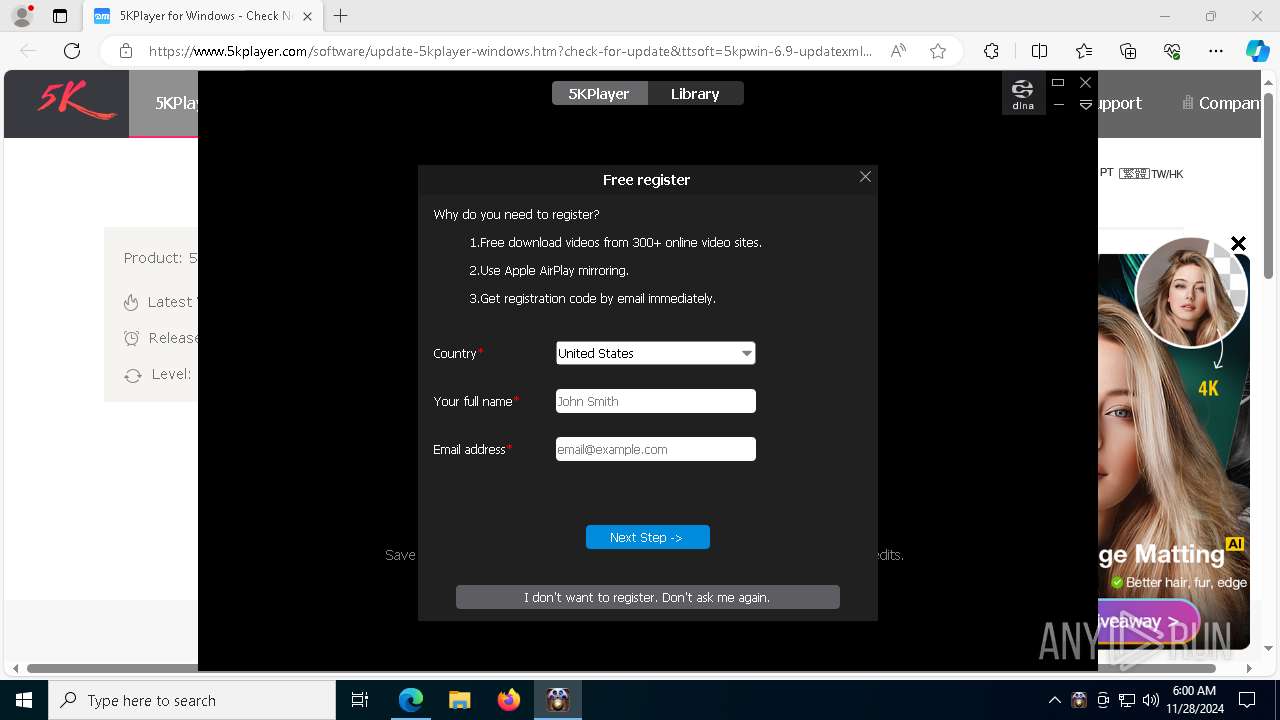Open the DLNA icon in 5KPlayer

pyautogui.click(x=1023, y=94)
